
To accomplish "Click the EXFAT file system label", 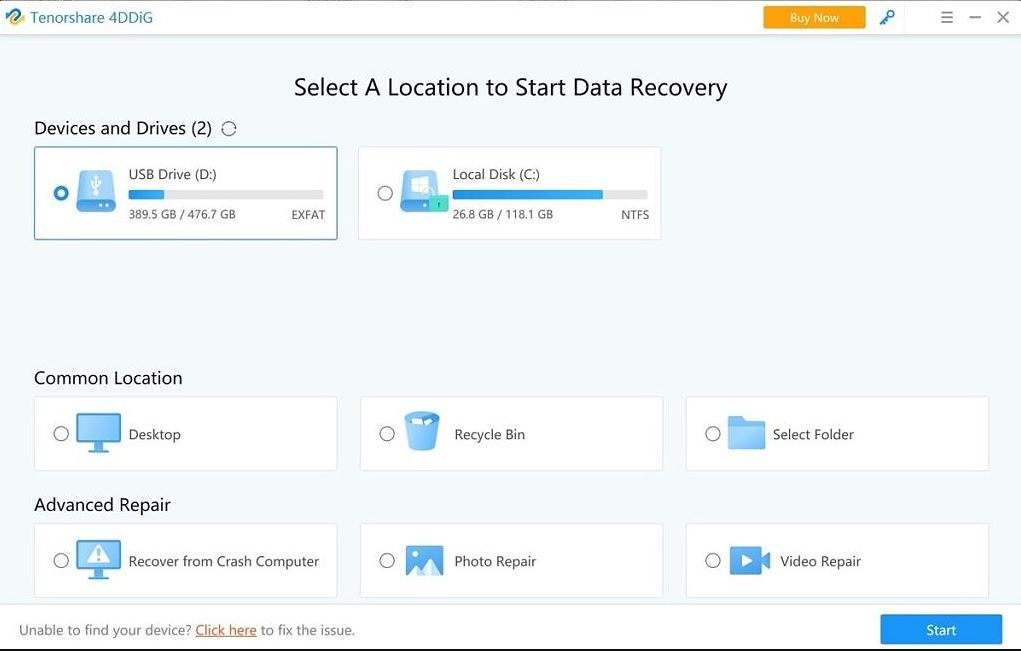I will click(x=308, y=215).
